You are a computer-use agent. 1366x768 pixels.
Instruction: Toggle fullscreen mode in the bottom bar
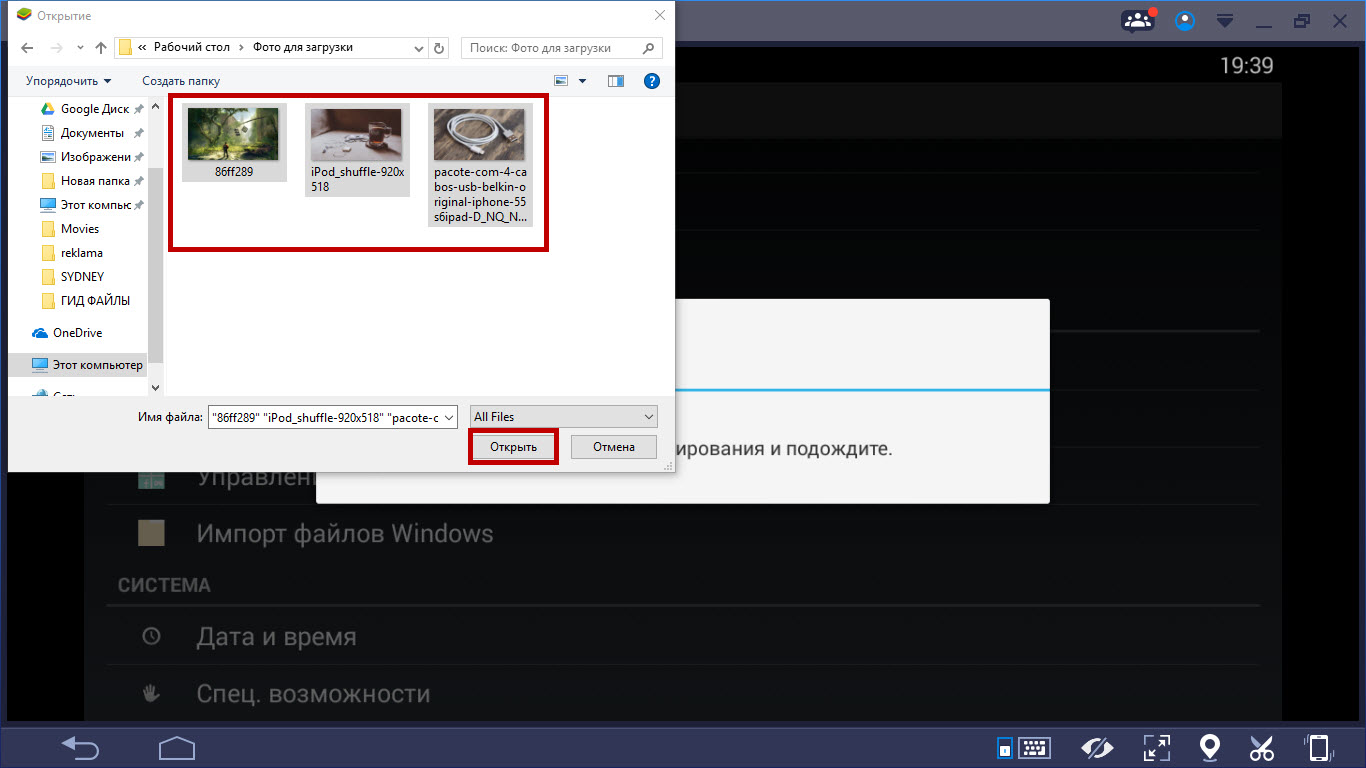coord(1156,747)
